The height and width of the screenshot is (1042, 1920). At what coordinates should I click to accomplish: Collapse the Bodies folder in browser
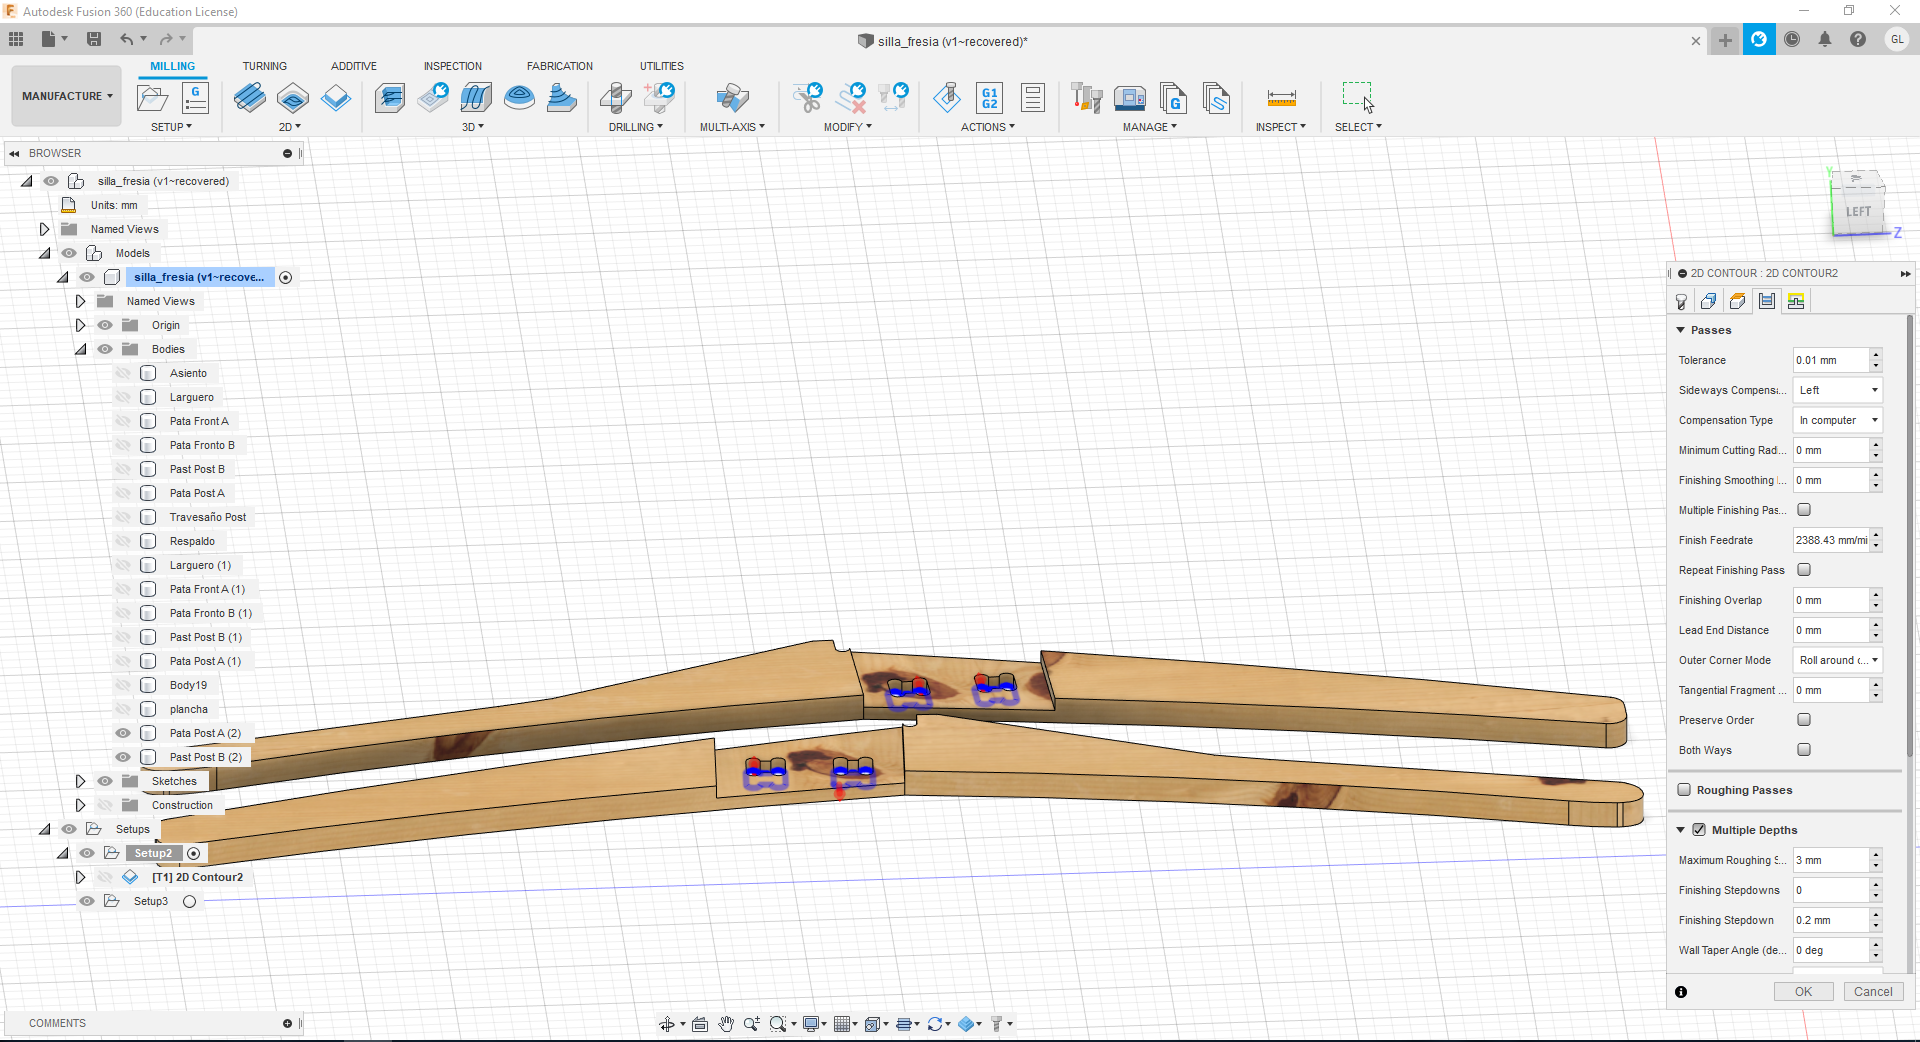81,349
